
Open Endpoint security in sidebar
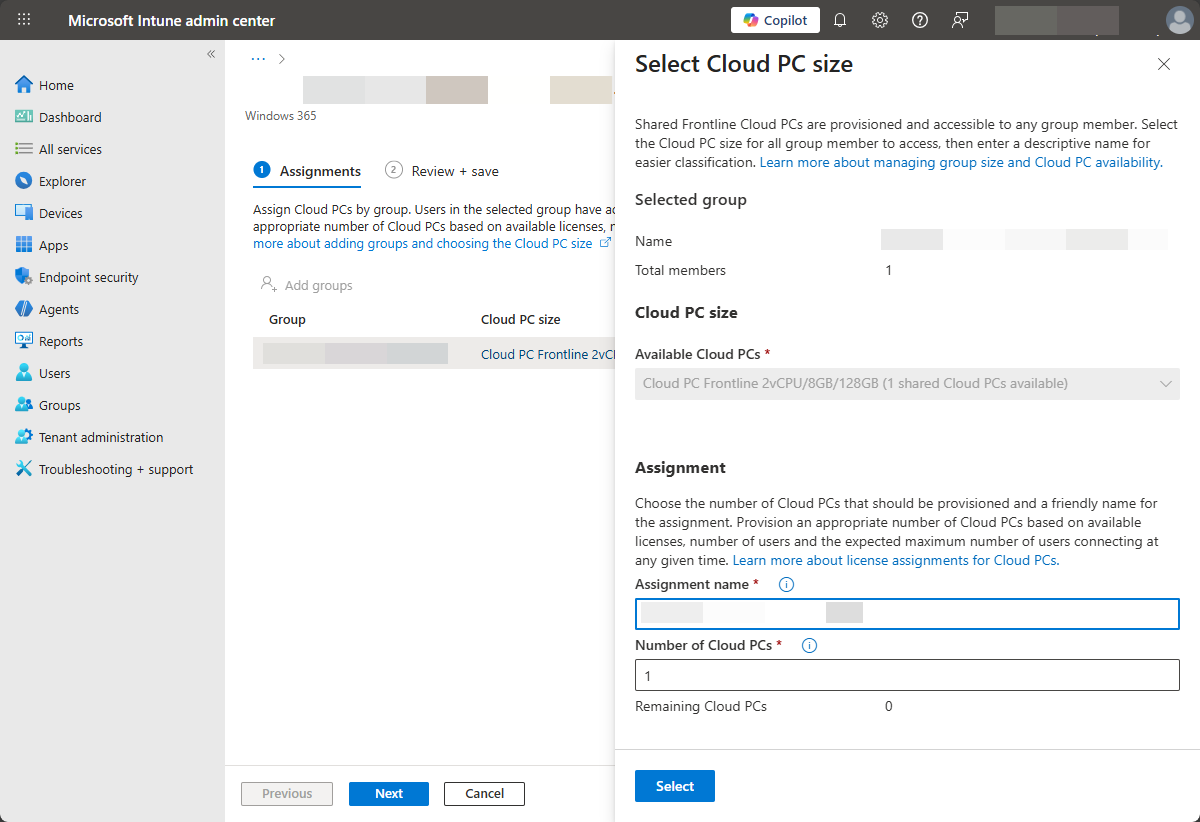(x=88, y=277)
